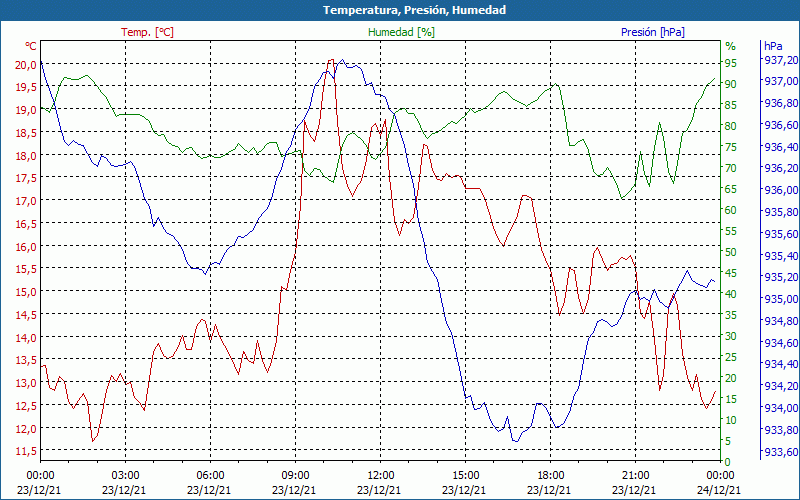Click the '24/12/21' date label
This screenshot has height=500, width=800.
point(719,490)
